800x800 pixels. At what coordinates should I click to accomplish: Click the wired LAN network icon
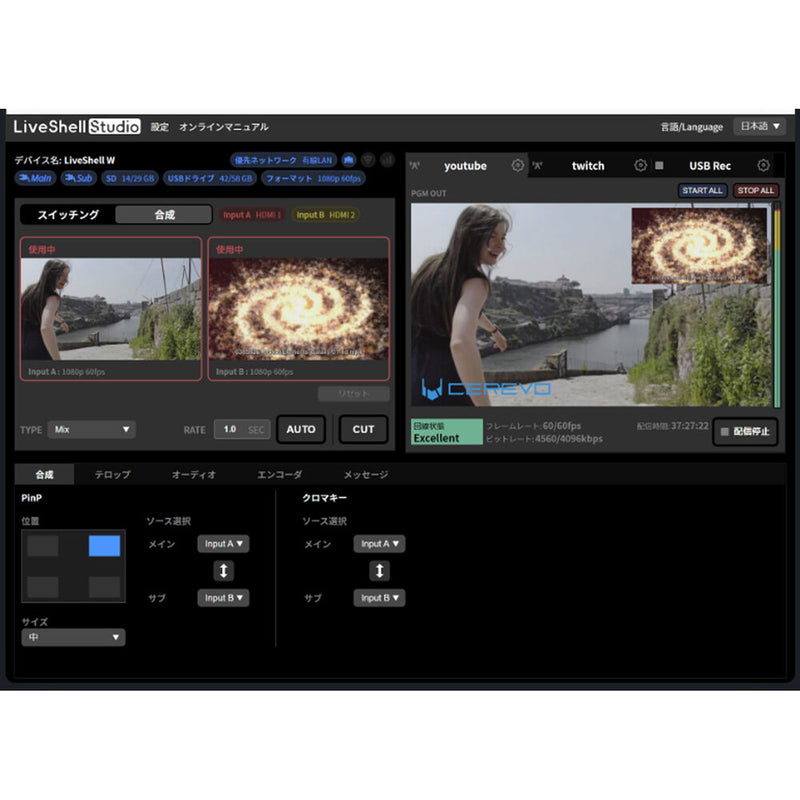[349, 160]
